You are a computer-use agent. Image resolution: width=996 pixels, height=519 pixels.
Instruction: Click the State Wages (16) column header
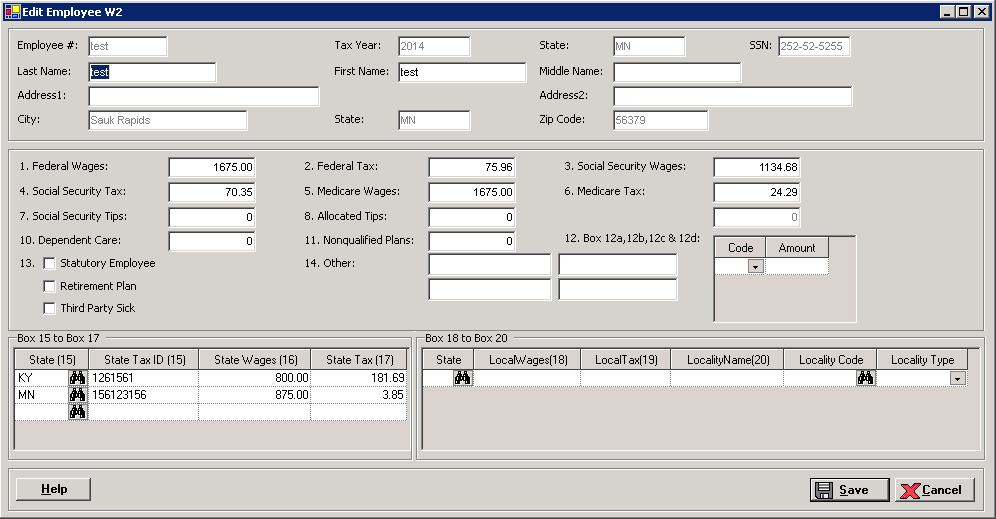(x=255, y=360)
